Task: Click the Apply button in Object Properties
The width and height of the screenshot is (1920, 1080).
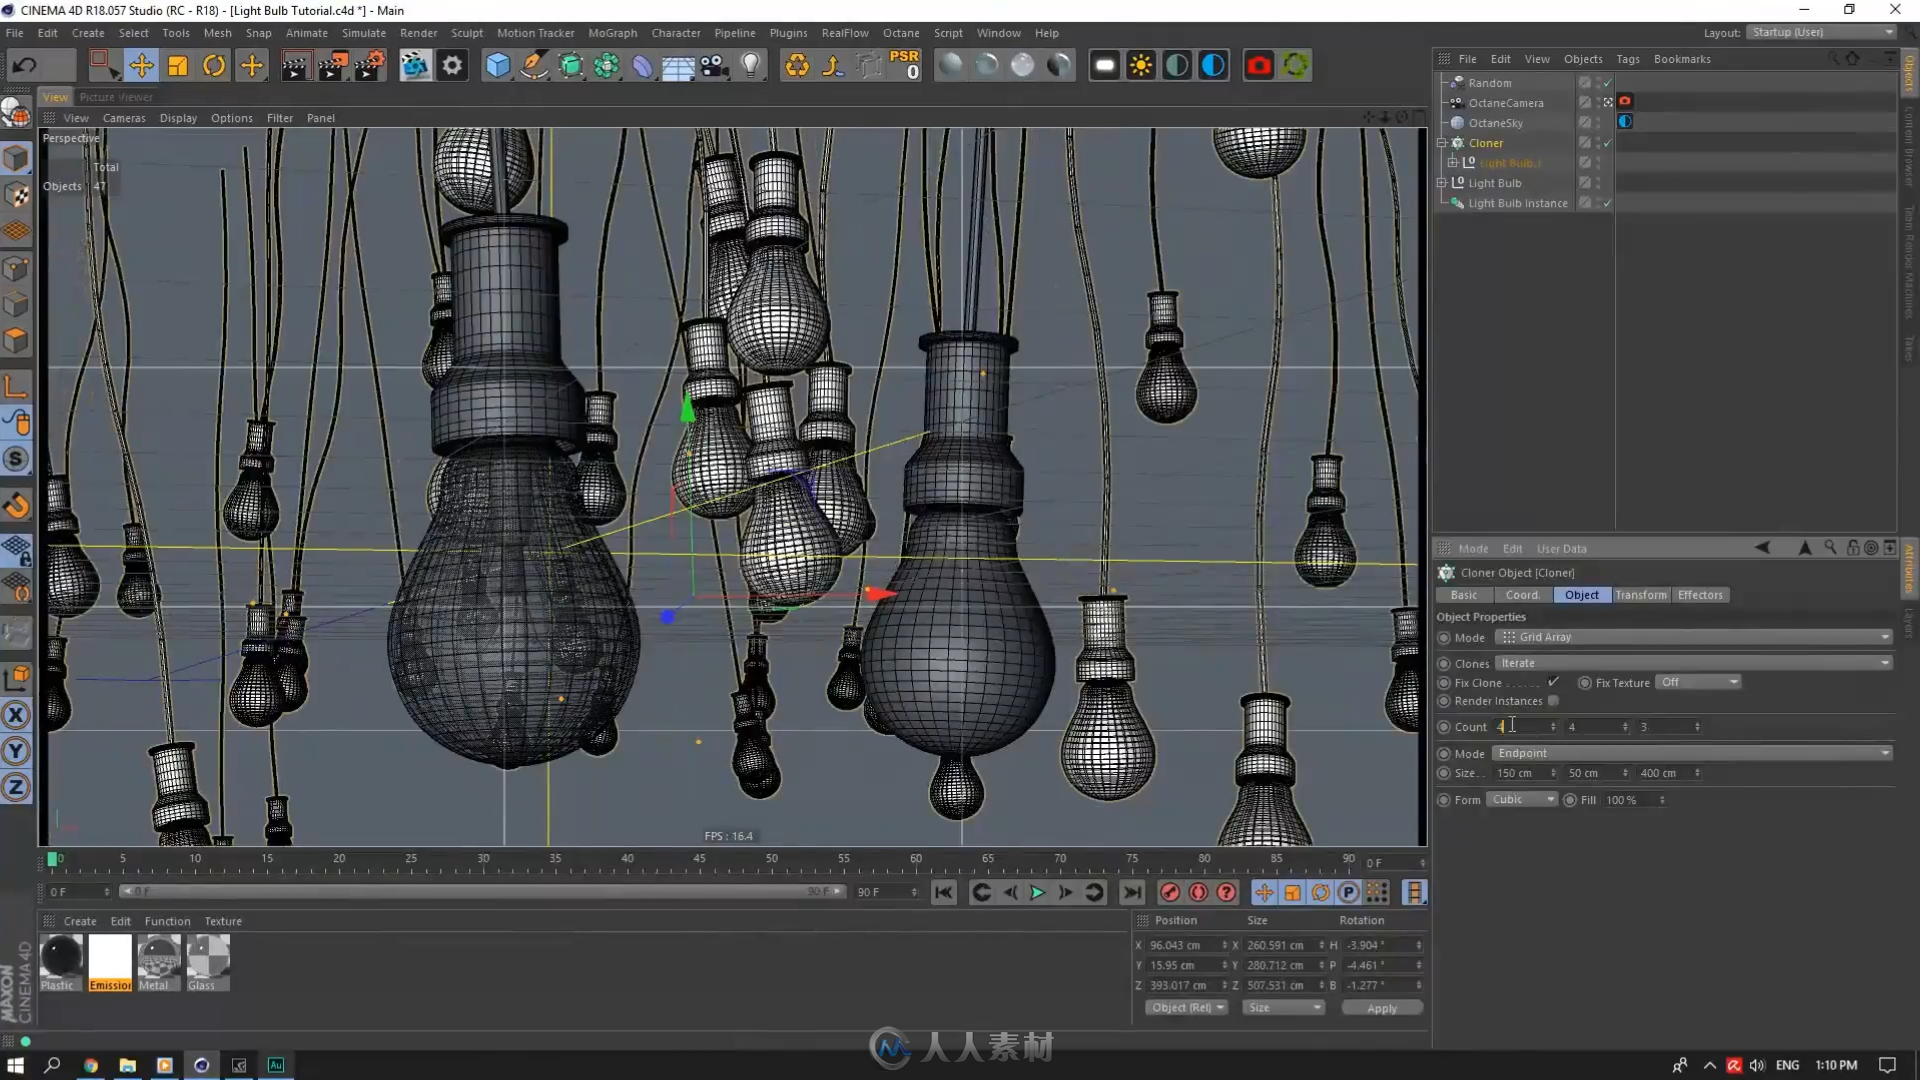Action: click(1379, 1006)
